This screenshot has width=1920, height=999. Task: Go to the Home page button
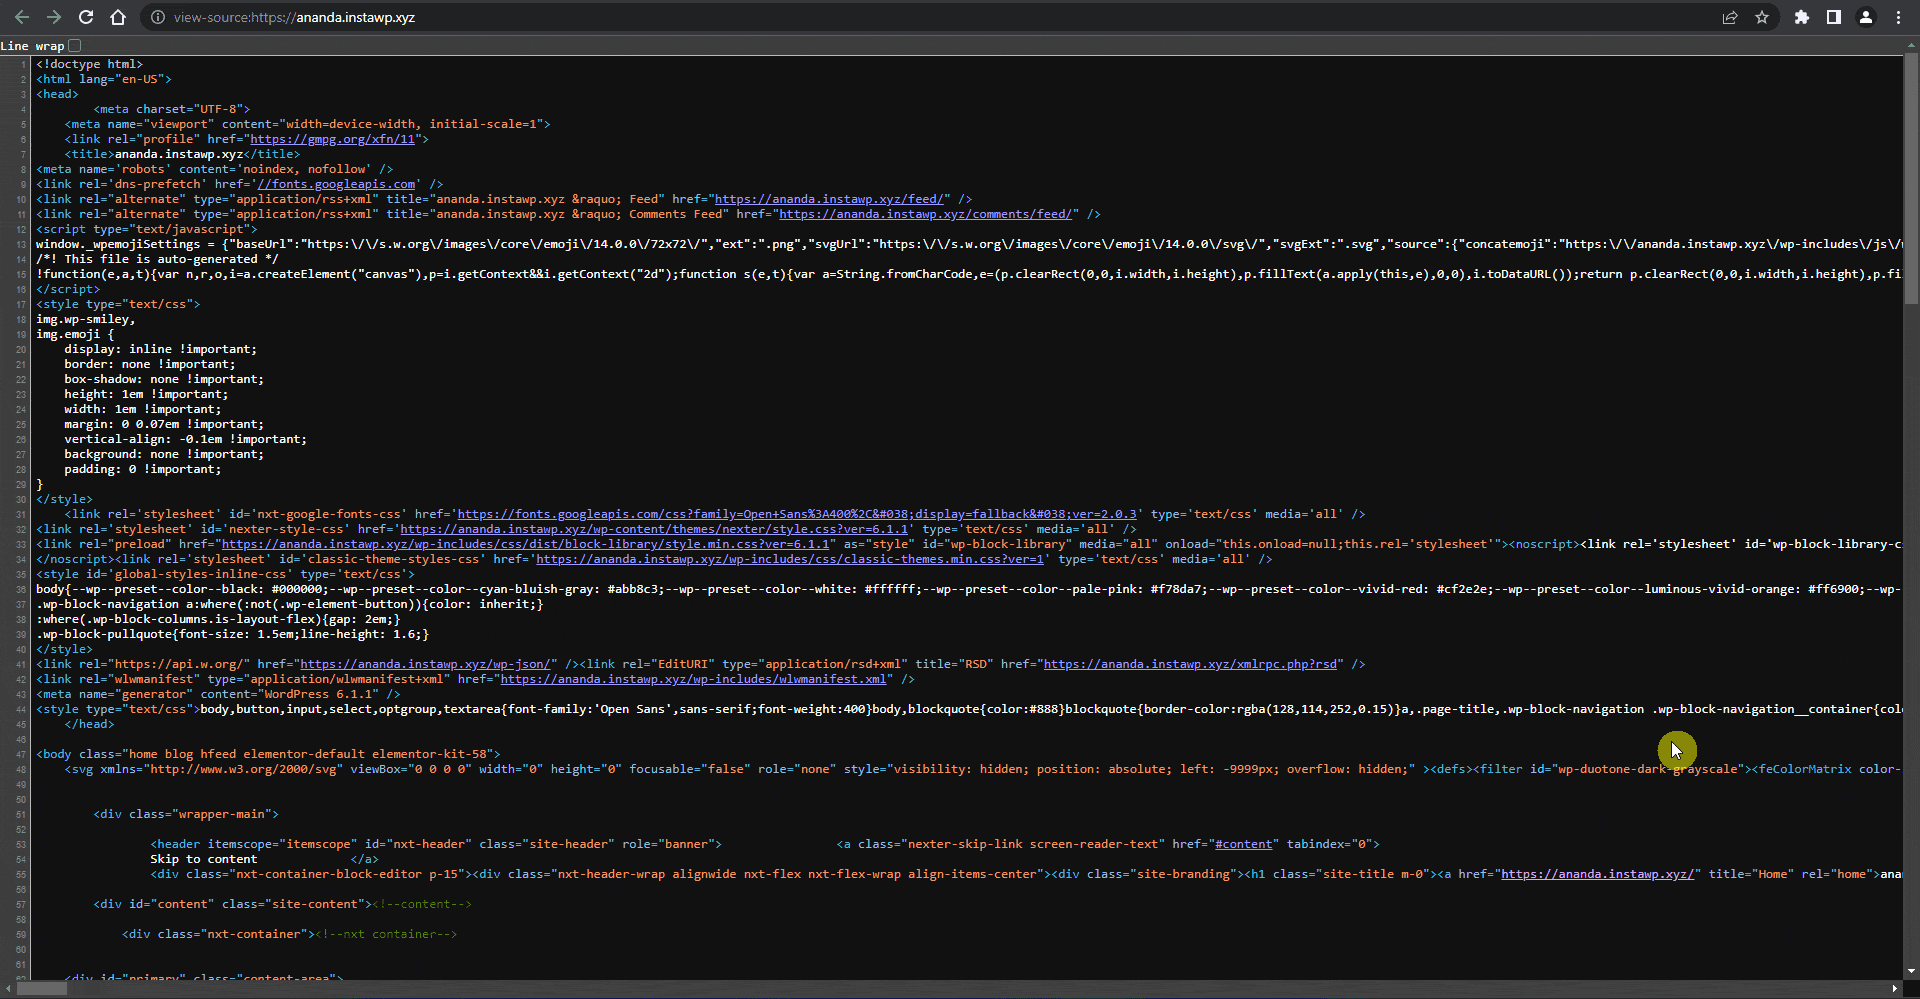(x=118, y=17)
